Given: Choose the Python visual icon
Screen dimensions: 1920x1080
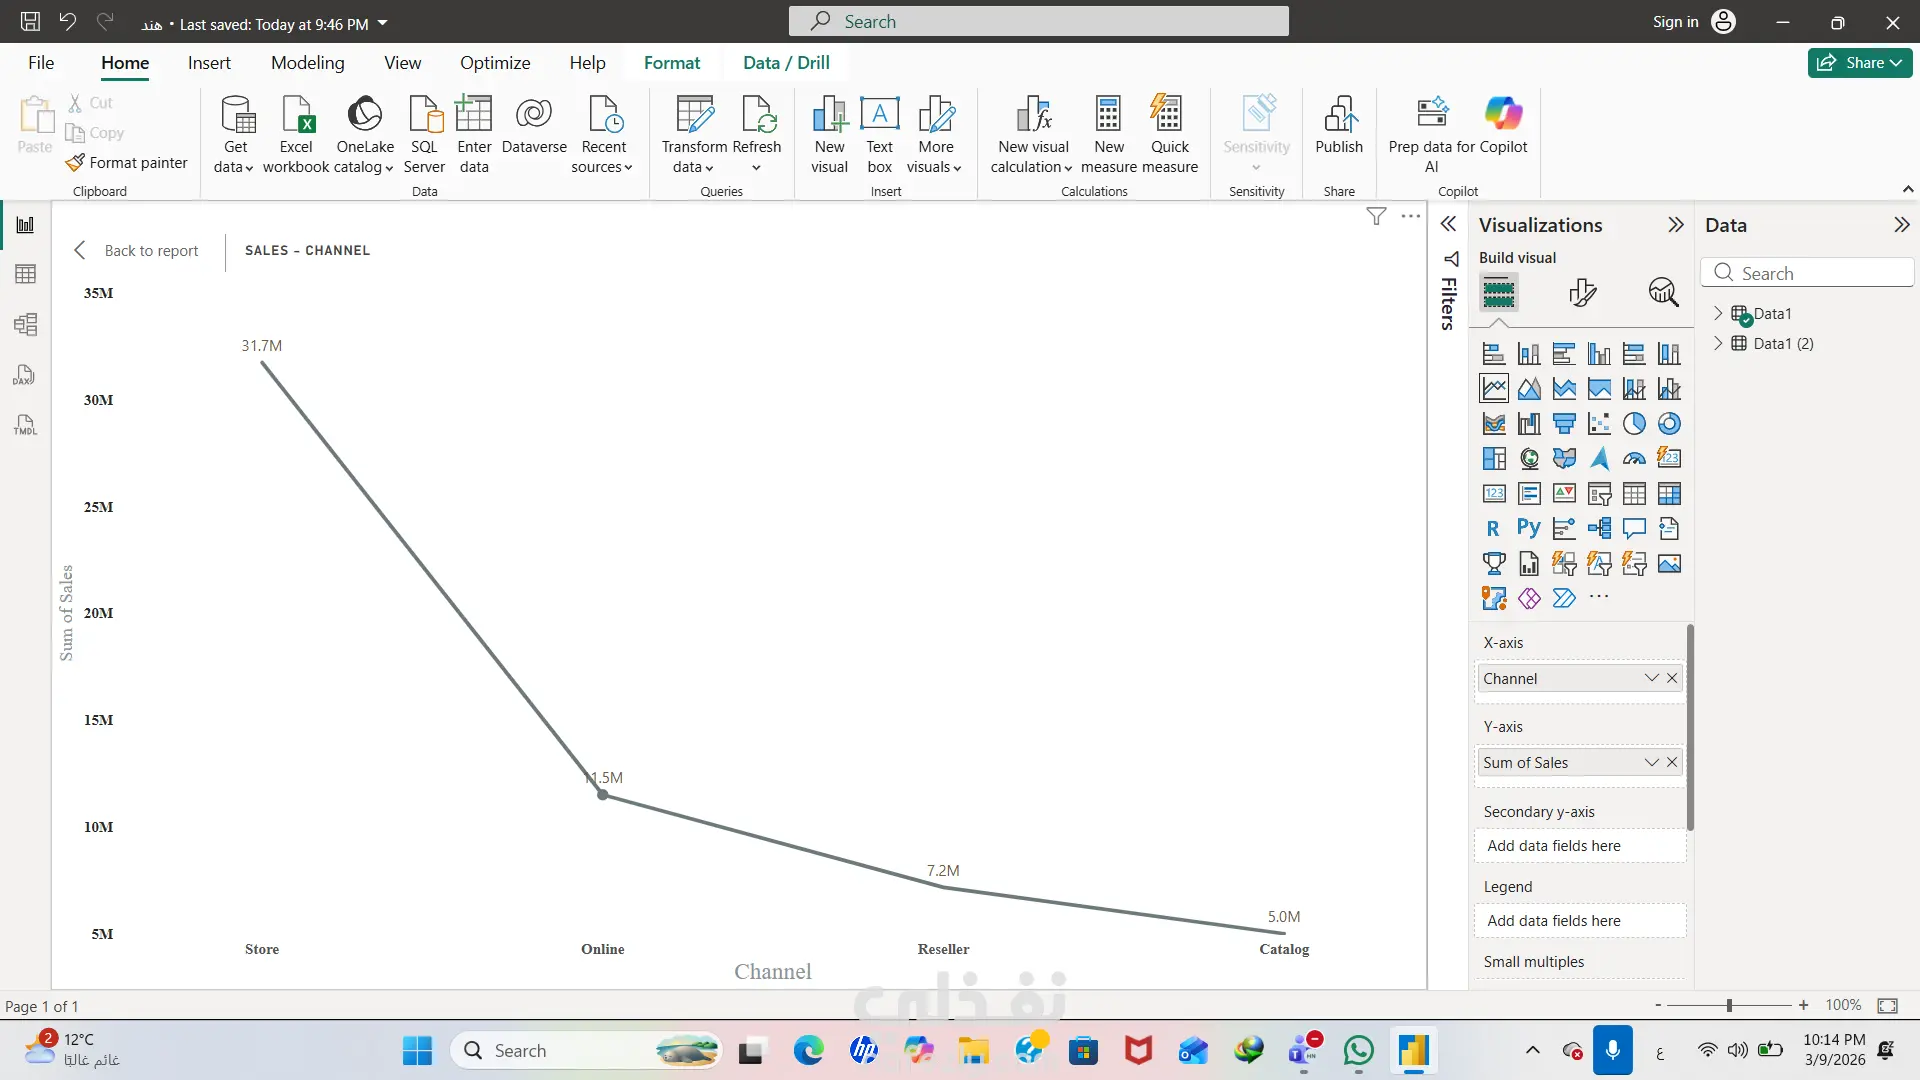Looking at the screenshot, I should (x=1528, y=528).
